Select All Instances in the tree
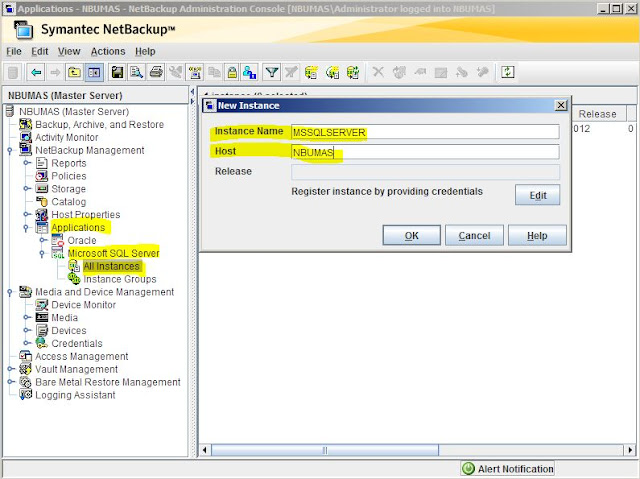Image resolution: width=640 pixels, height=479 pixels. point(111,266)
